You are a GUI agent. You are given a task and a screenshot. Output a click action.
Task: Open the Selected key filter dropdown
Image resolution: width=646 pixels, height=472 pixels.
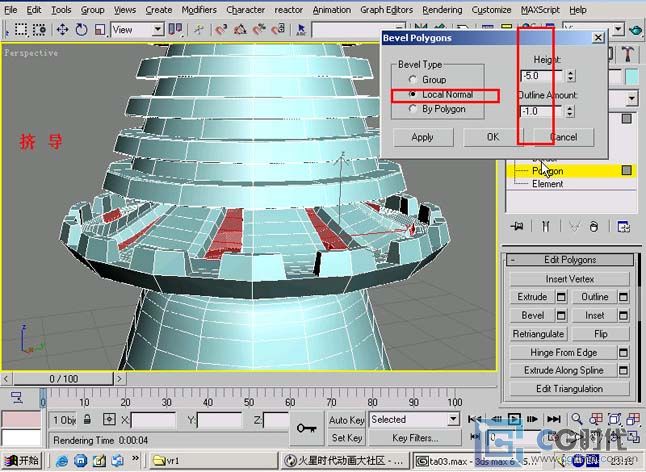414,420
